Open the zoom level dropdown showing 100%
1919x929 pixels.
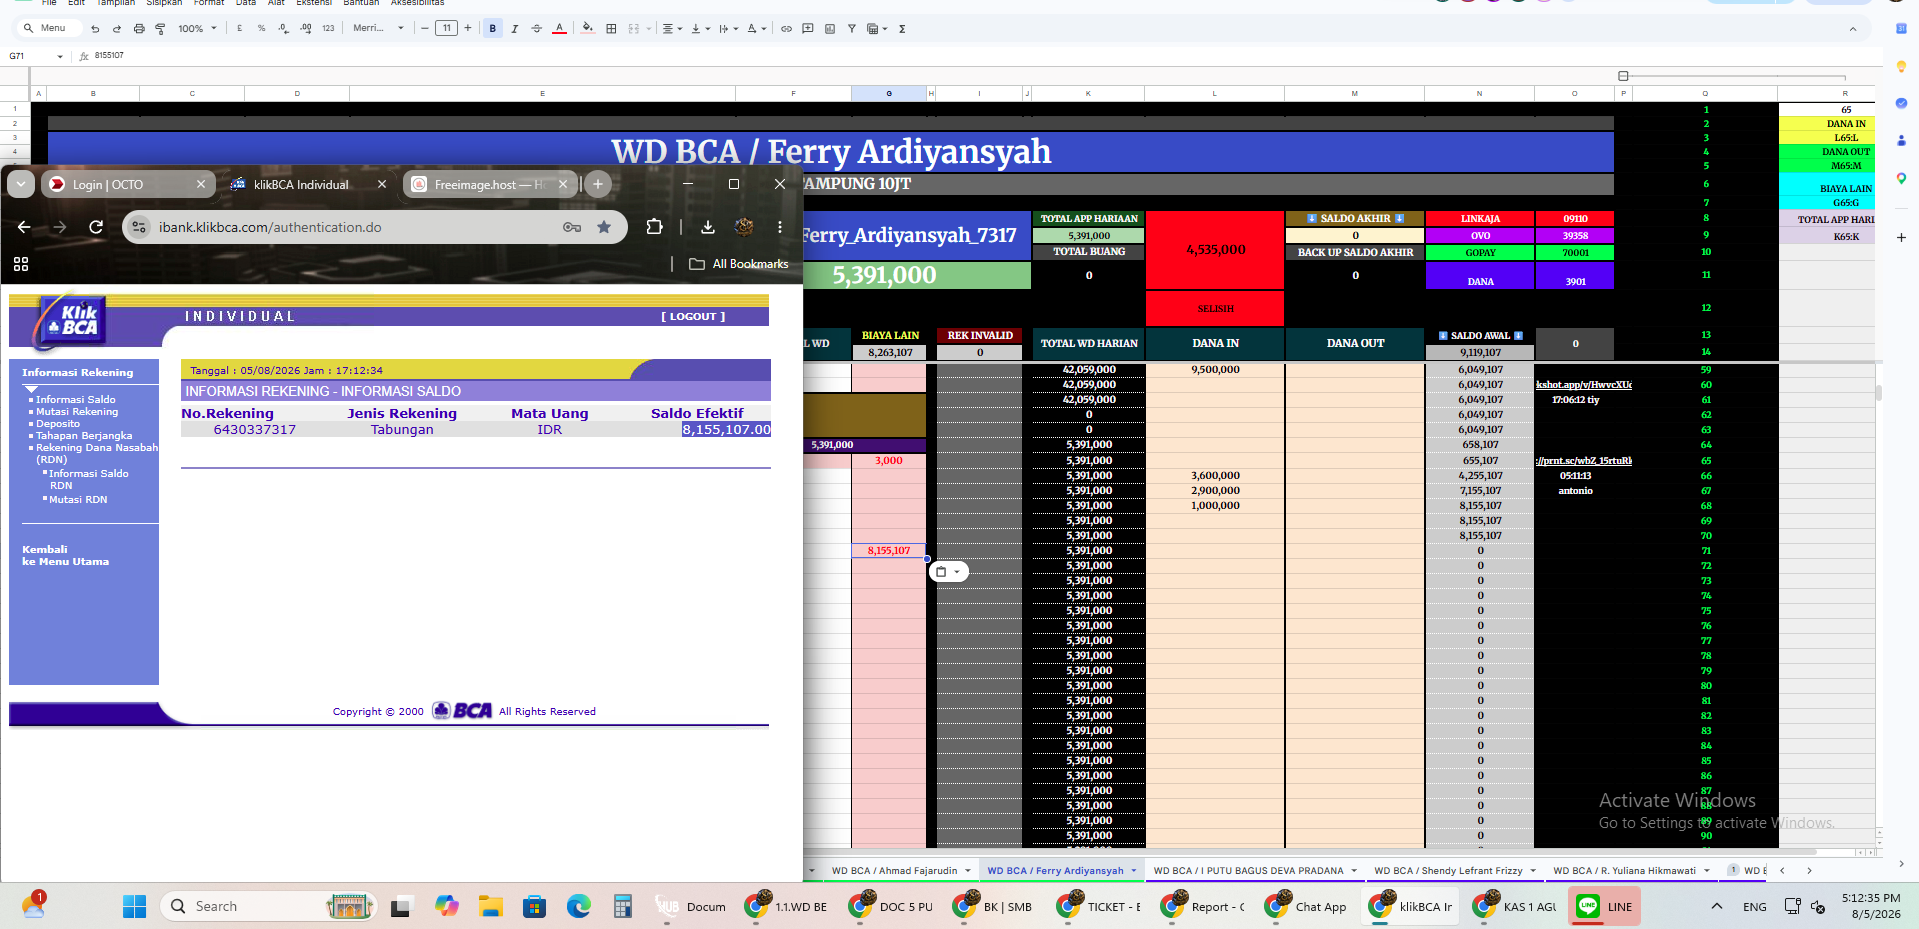(197, 29)
